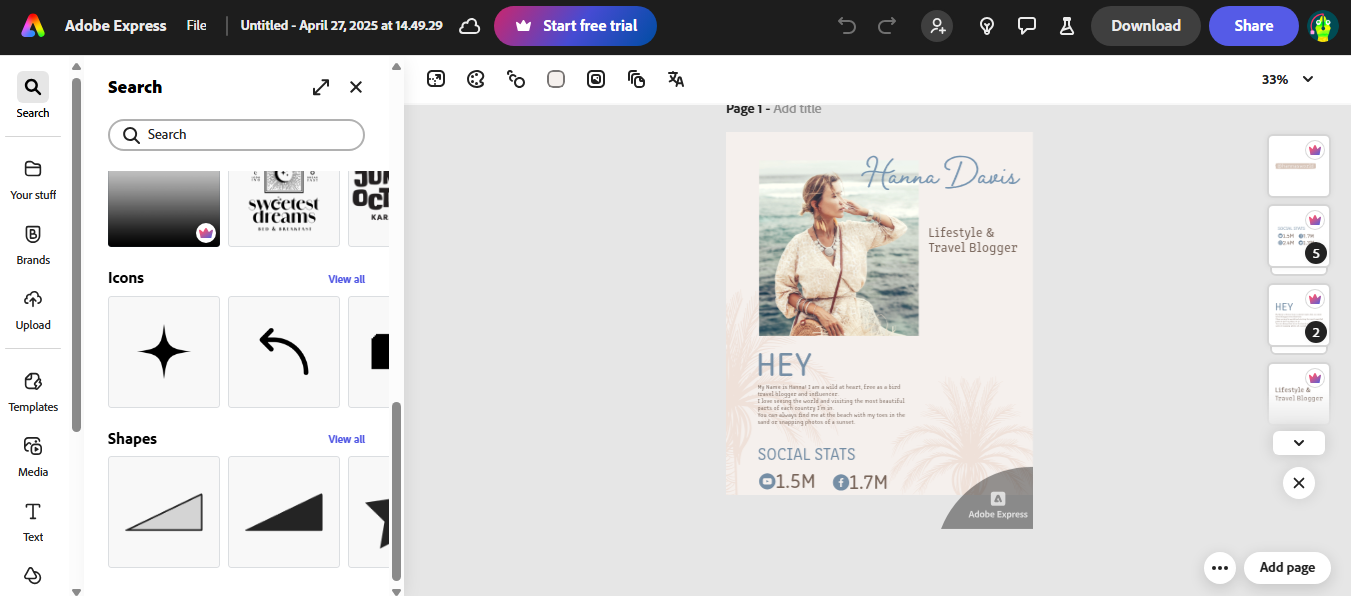Open the Brands panel
This screenshot has width=1351, height=596.
tap(33, 244)
